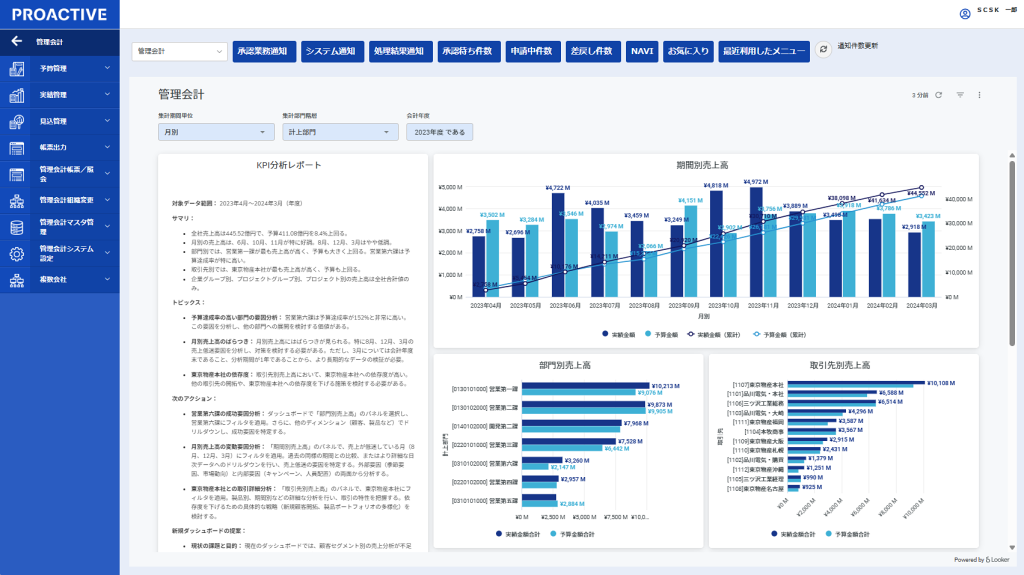Open the 集計期間単位 月別 dropdown
The height and width of the screenshot is (575, 1024).
coord(215,132)
